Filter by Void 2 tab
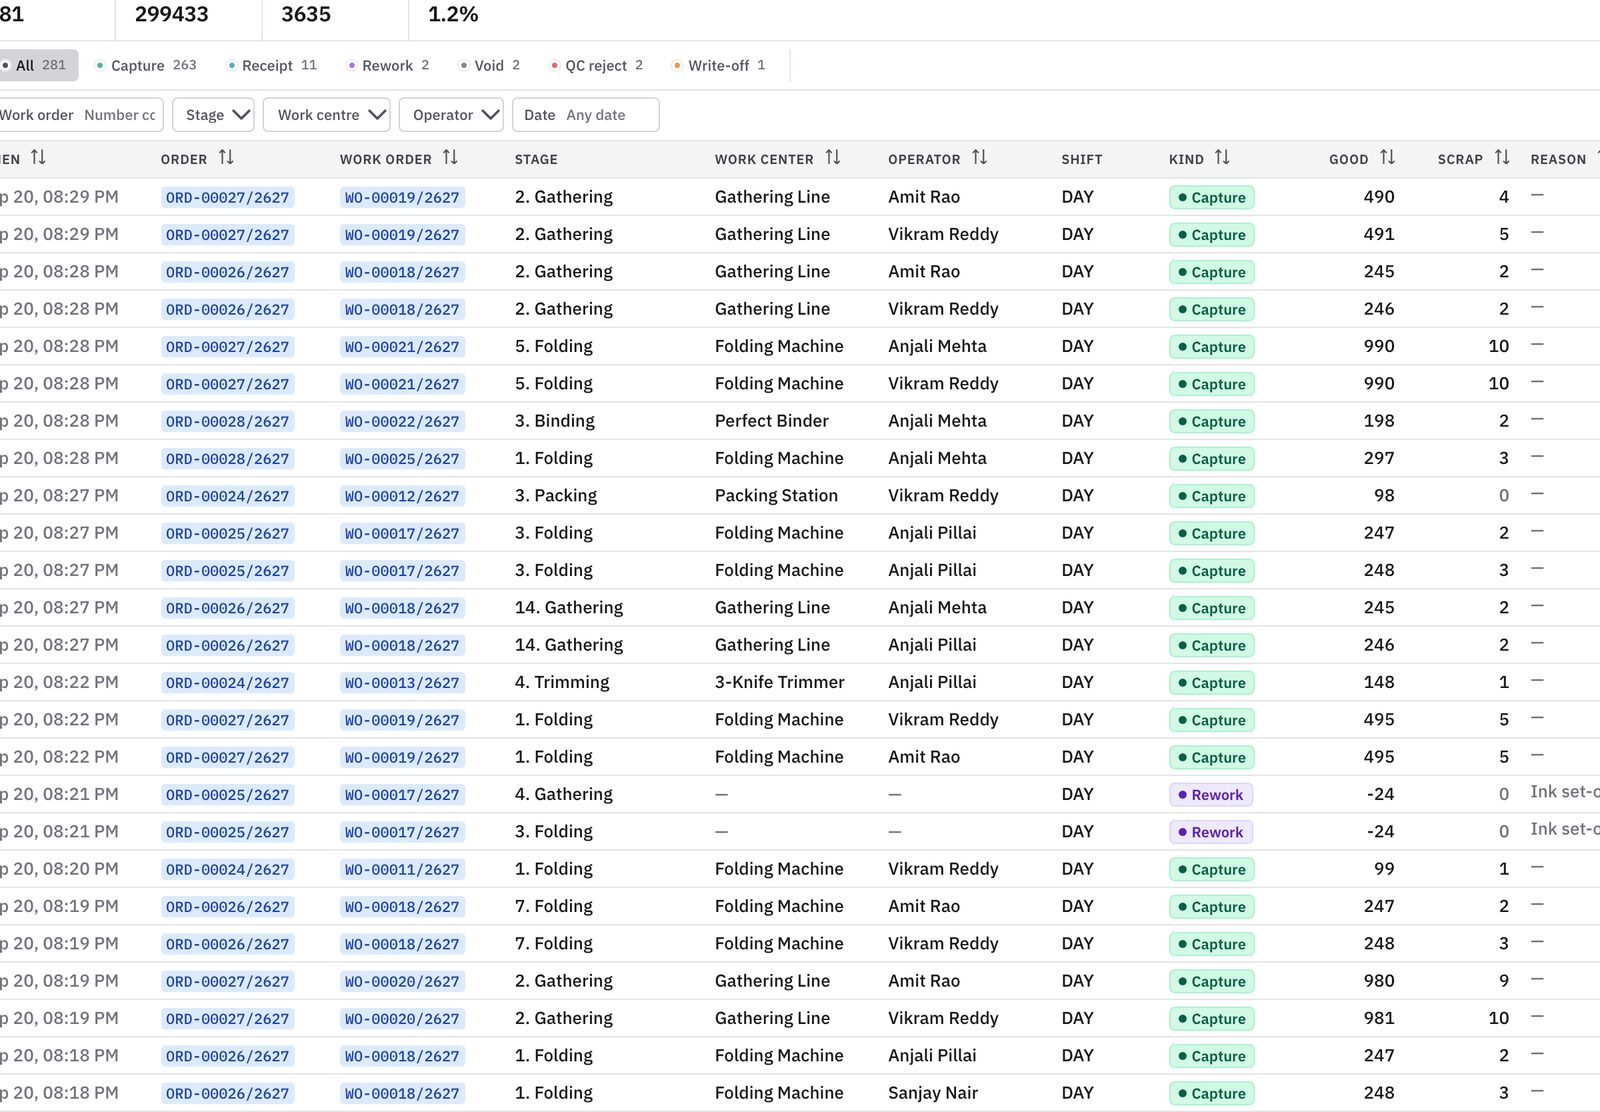Image resolution: width=1600 pixels, height=1112 pixels. coord(490,65)
